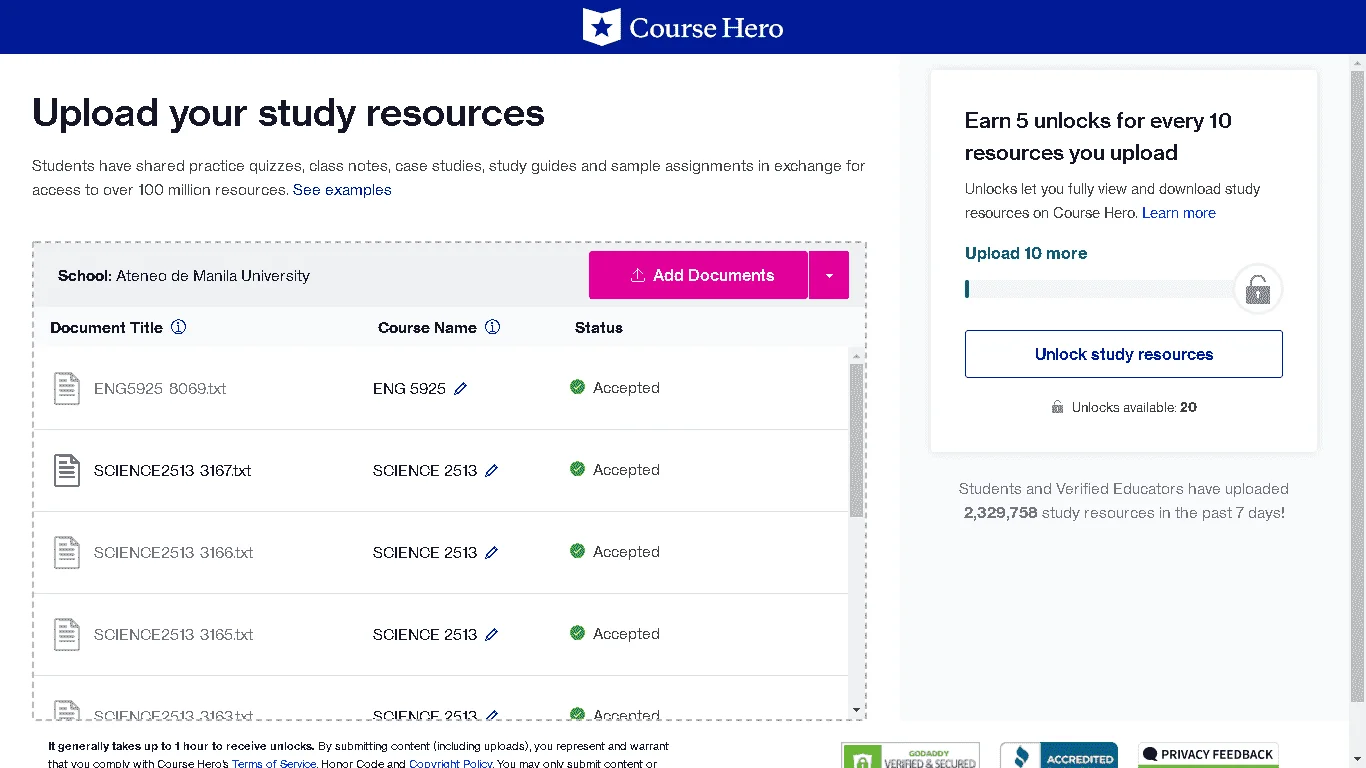Click the Add Documents button
1366x768 pixels.
click(698, 275)
